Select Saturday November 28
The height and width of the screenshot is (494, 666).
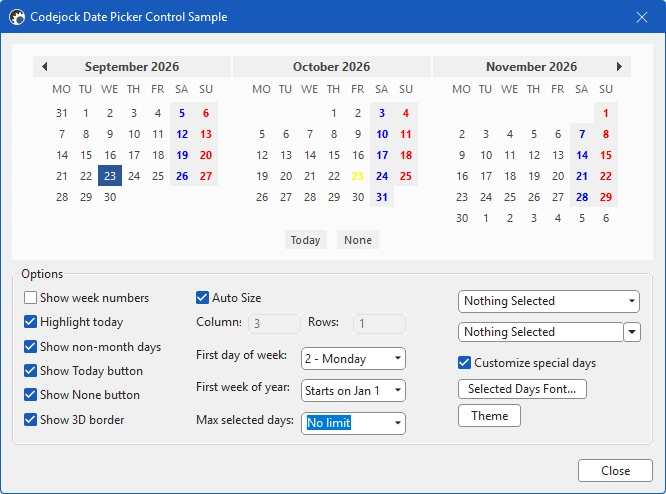pyautogui.click(x=582, y=197)
